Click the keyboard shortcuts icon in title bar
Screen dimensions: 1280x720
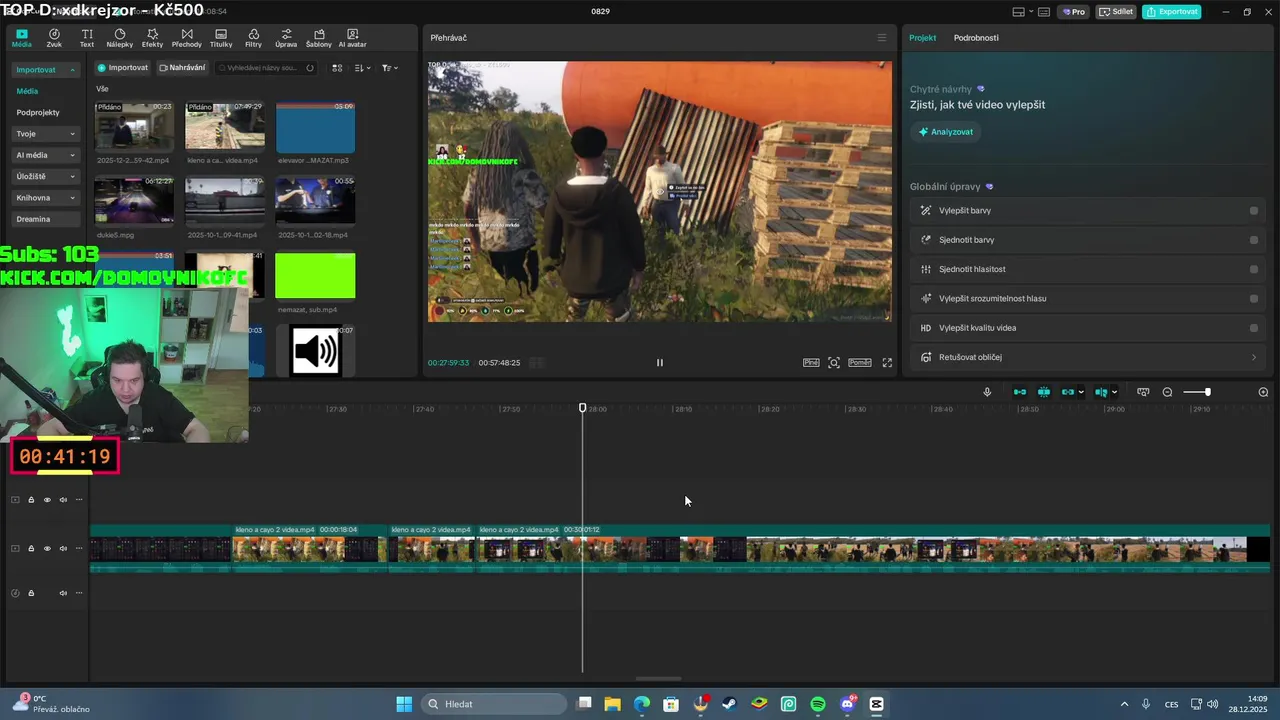tap(1043, 12)
